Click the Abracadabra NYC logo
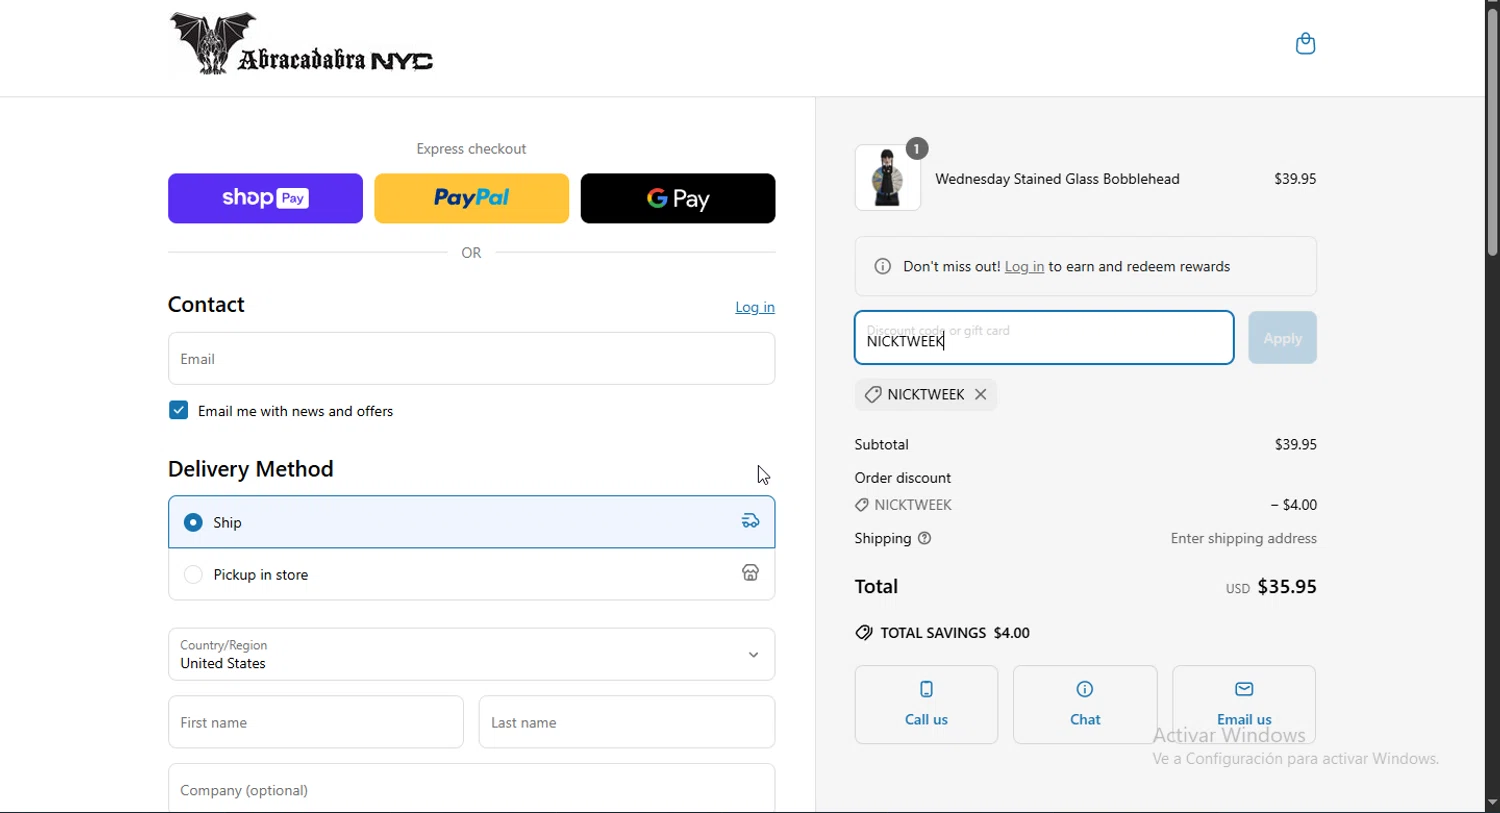 click(x=301, y=44)
